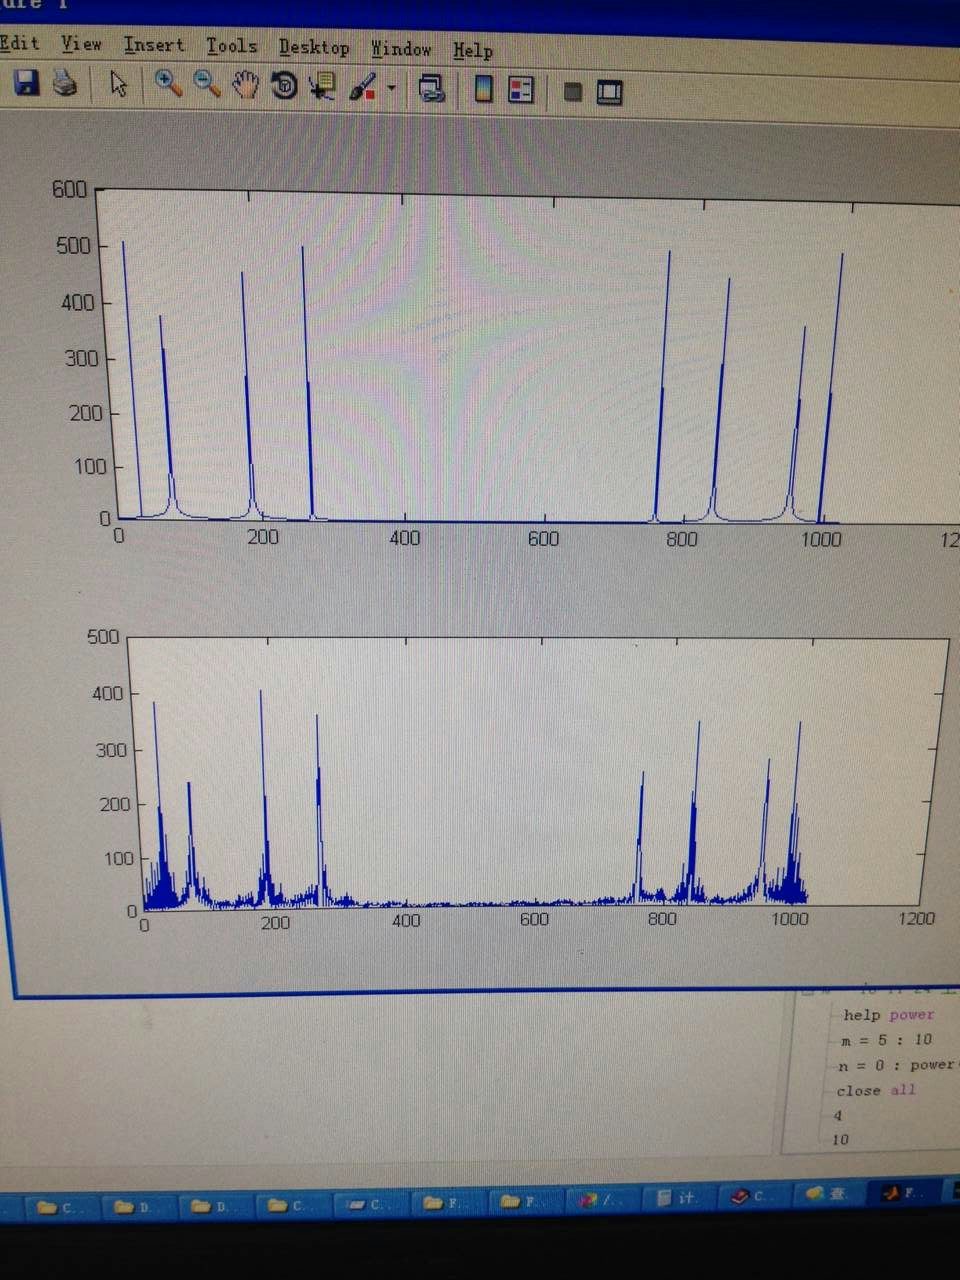Select the Zoom In magnifier tool
This screenshot has width=960, height=1280.
click(x=167, y=85)
